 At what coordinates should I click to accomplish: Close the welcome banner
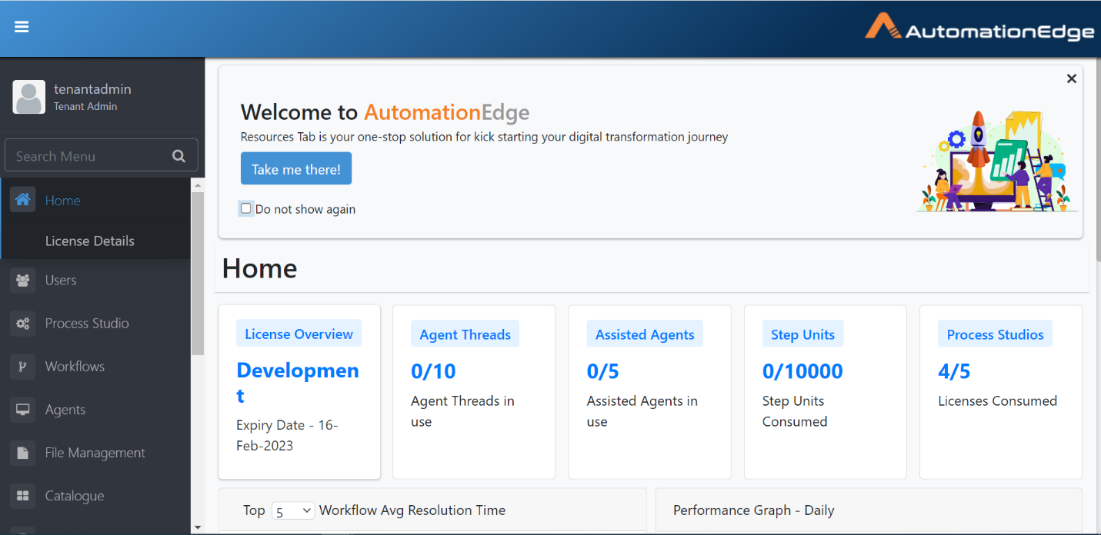click(1072, 79)
